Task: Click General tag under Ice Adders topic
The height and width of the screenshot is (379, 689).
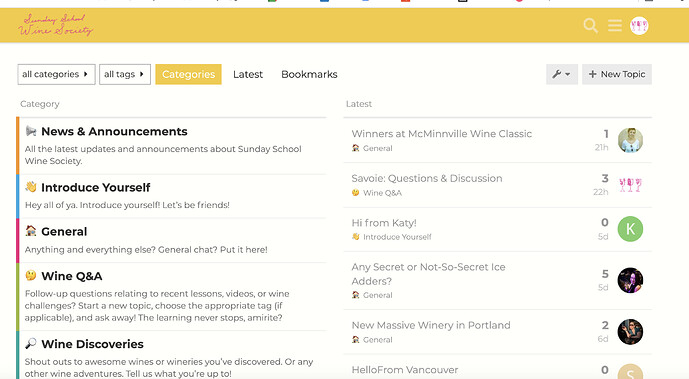Action: tap(372, 295)
